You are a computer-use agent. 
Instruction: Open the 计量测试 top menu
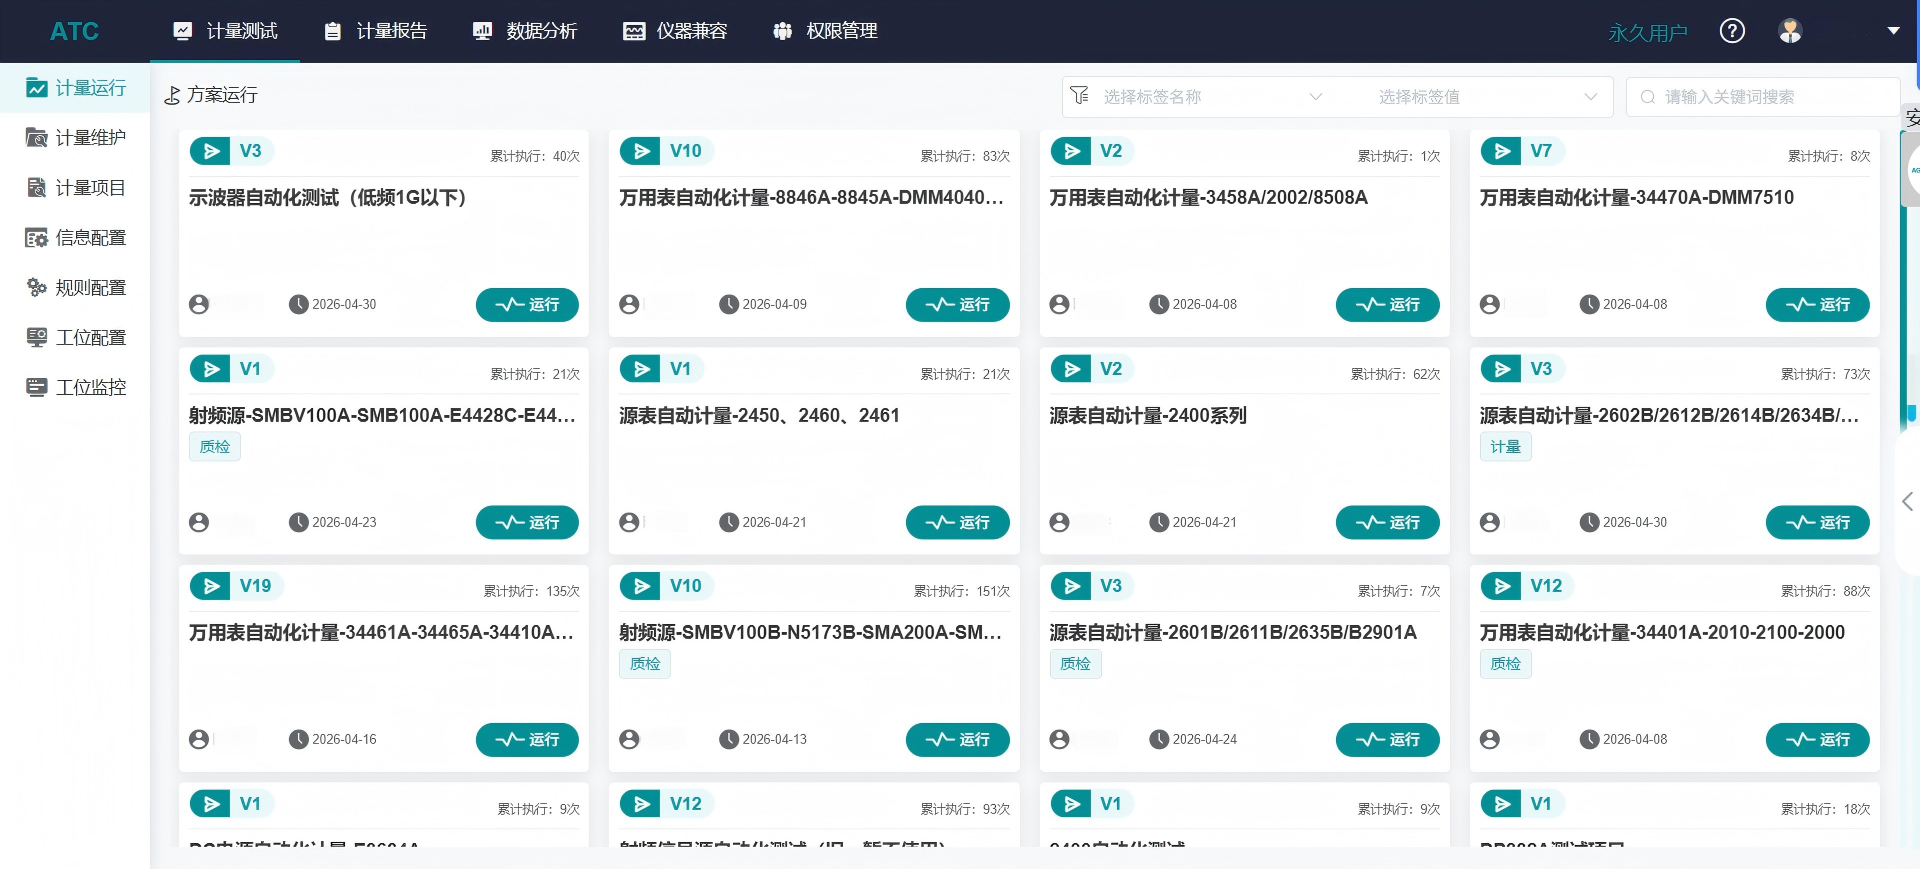click(x=225, y=31)
